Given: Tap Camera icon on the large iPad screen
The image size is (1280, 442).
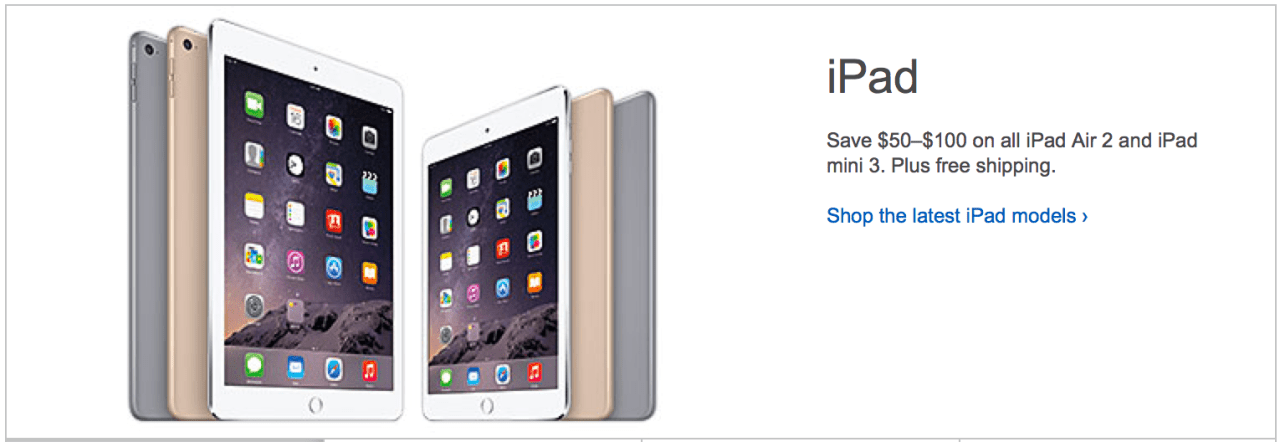Looking at the screenshot, I should (369, 134).
